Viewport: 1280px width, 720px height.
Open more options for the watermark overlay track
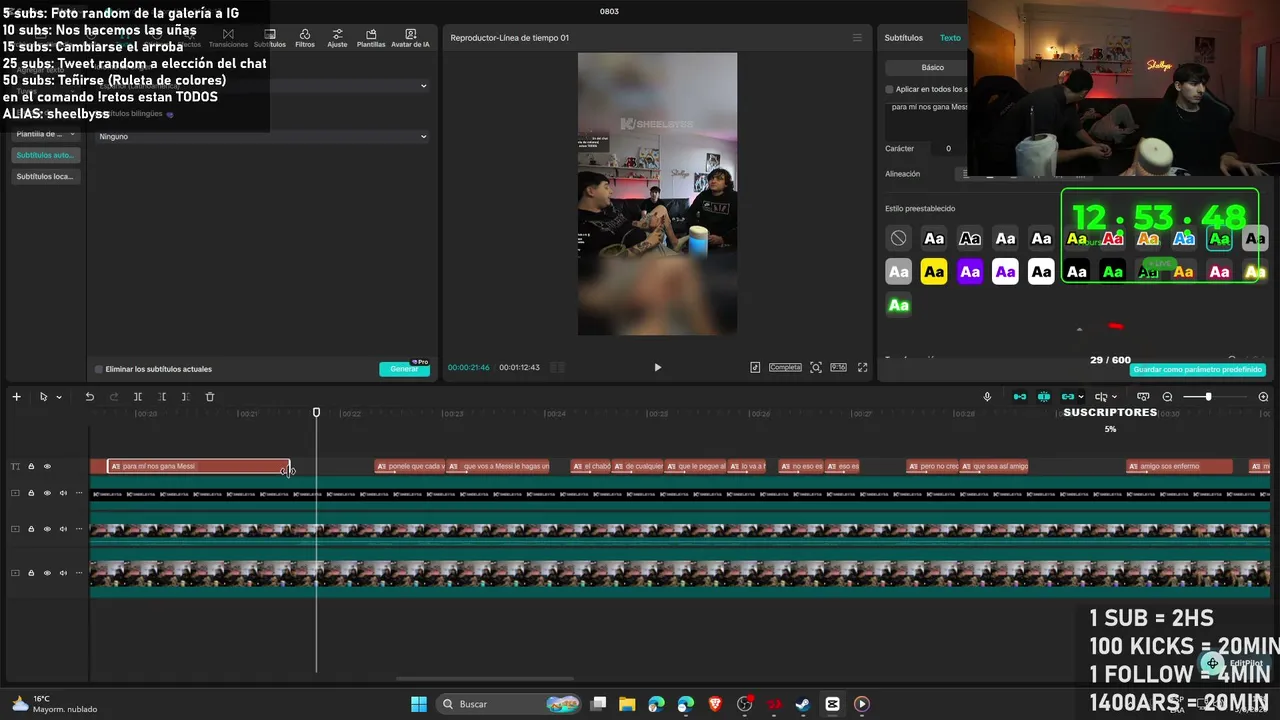(x=79, y=493)
